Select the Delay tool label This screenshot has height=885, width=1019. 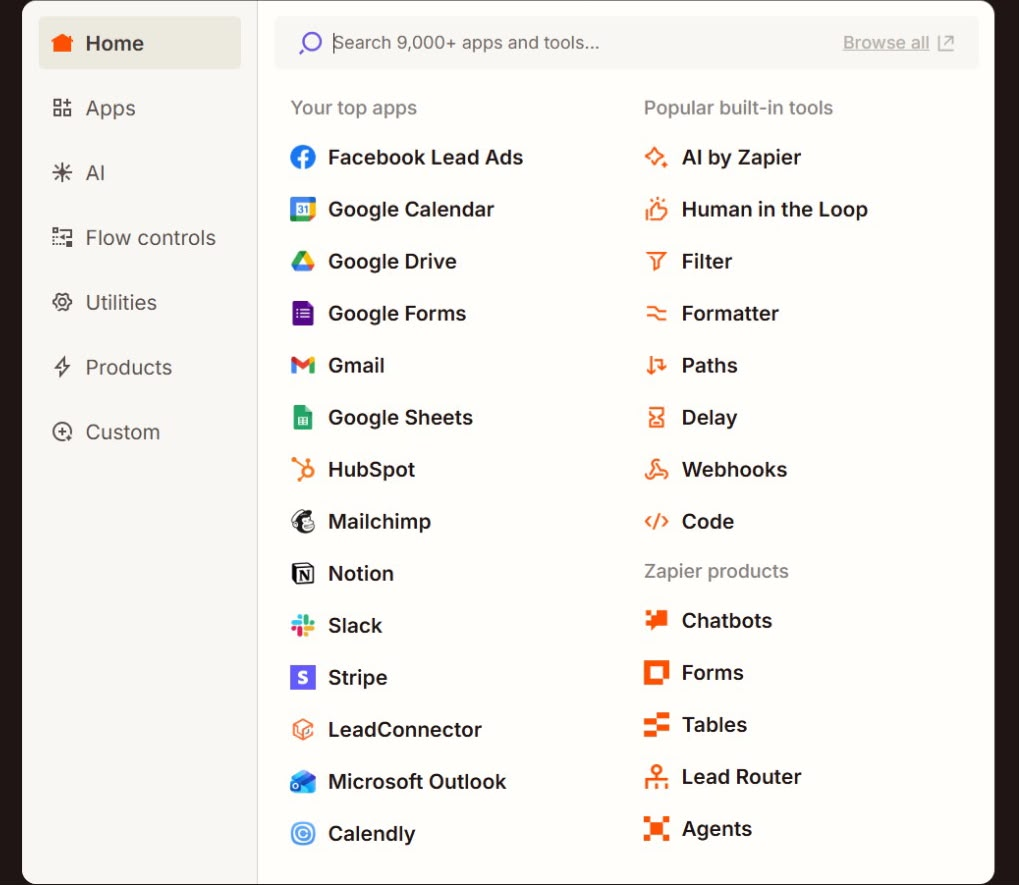tap(709, 417)
